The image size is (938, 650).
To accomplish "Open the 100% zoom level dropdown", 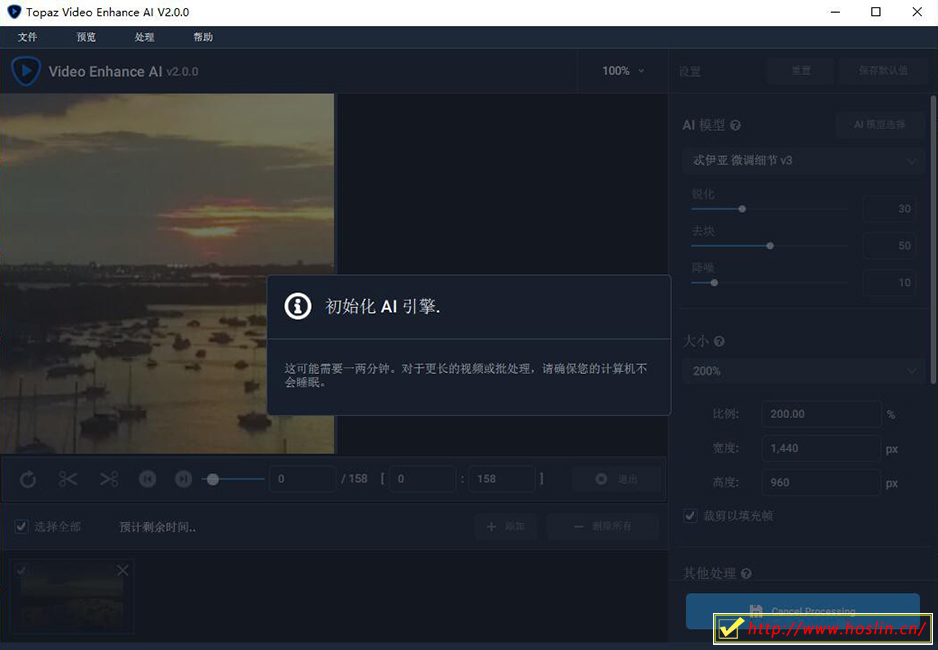I will tap(623, 71).
